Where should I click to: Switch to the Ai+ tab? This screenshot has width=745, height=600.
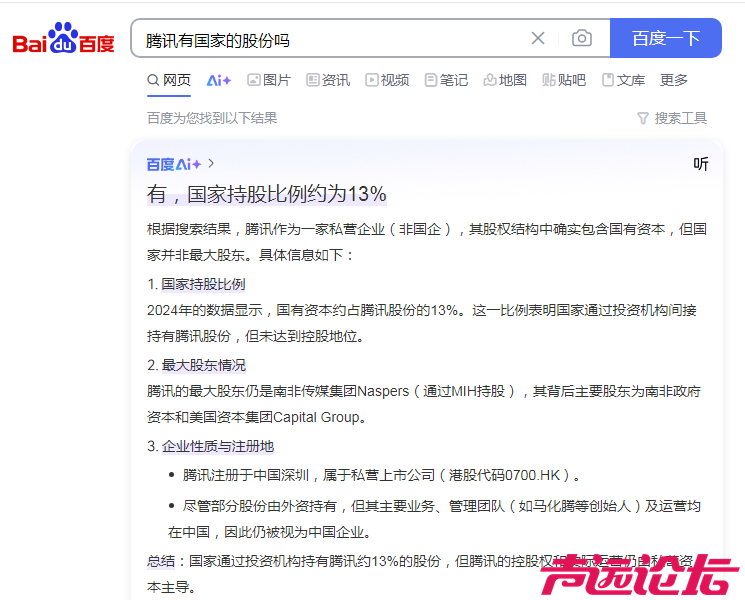pyautogui.click(x=219, y=80)
